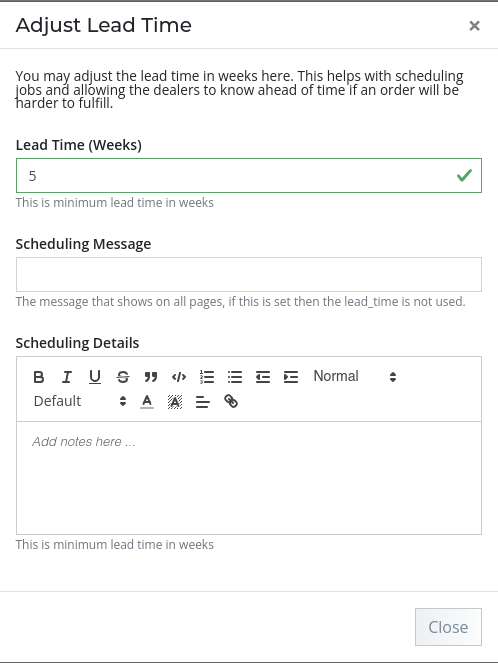Open the Default font dropdown
This screenshot has height=663, width=498.
[80, 401]
